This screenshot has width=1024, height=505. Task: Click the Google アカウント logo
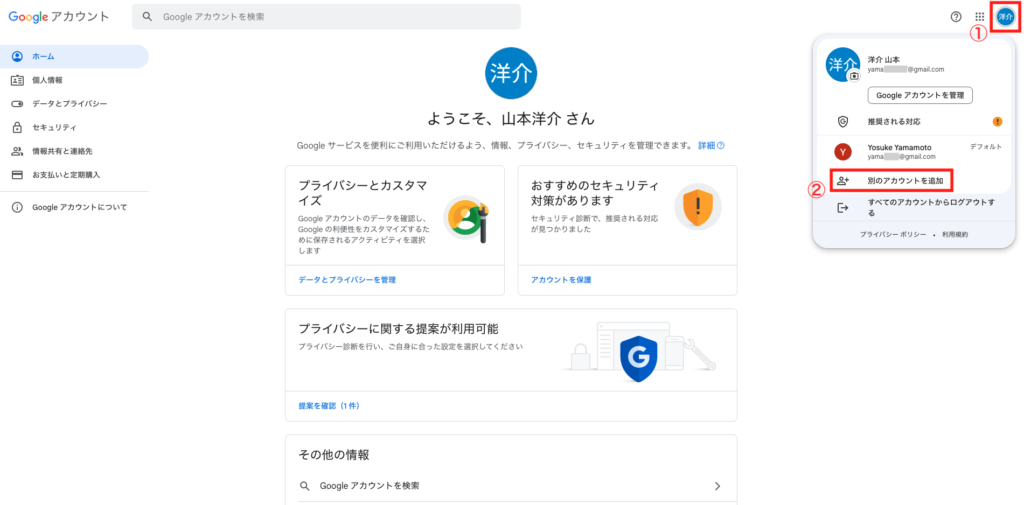point(59,17)
